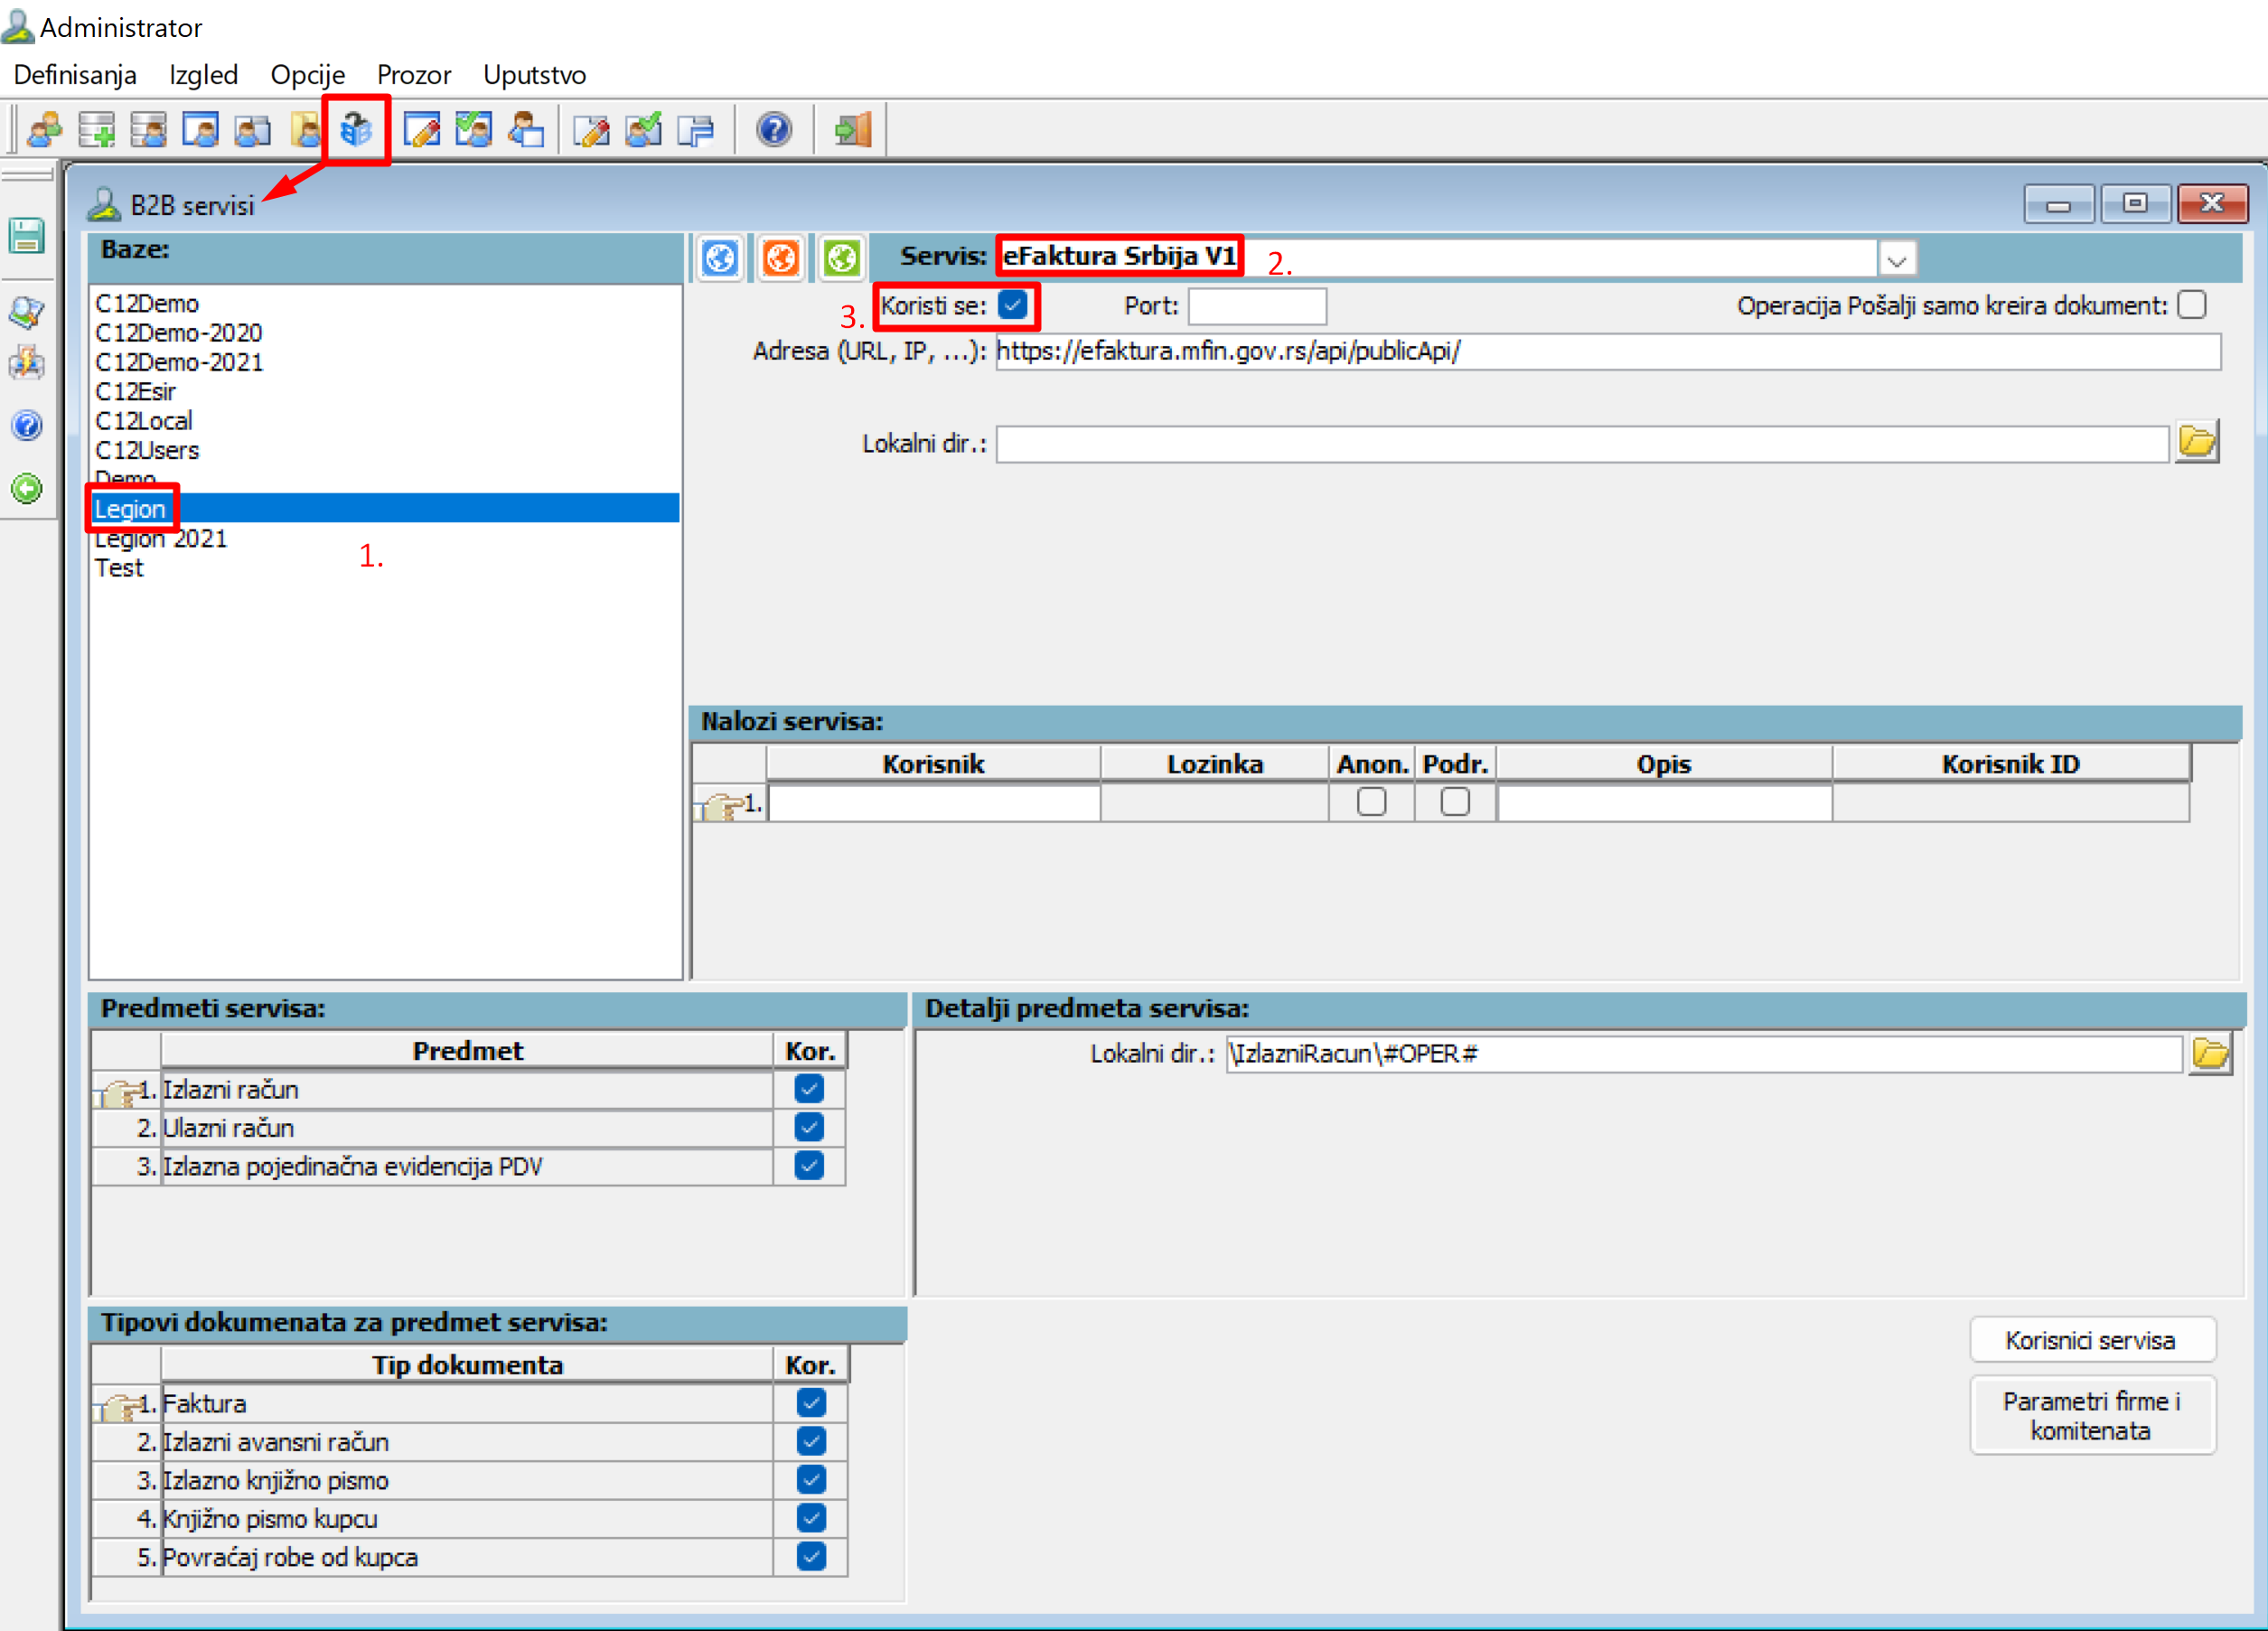Screen dimensions: 2268x1631
Task: Toggle Anon. checkbox in Nalozi servisa
Action: [x=1370, y=802]
